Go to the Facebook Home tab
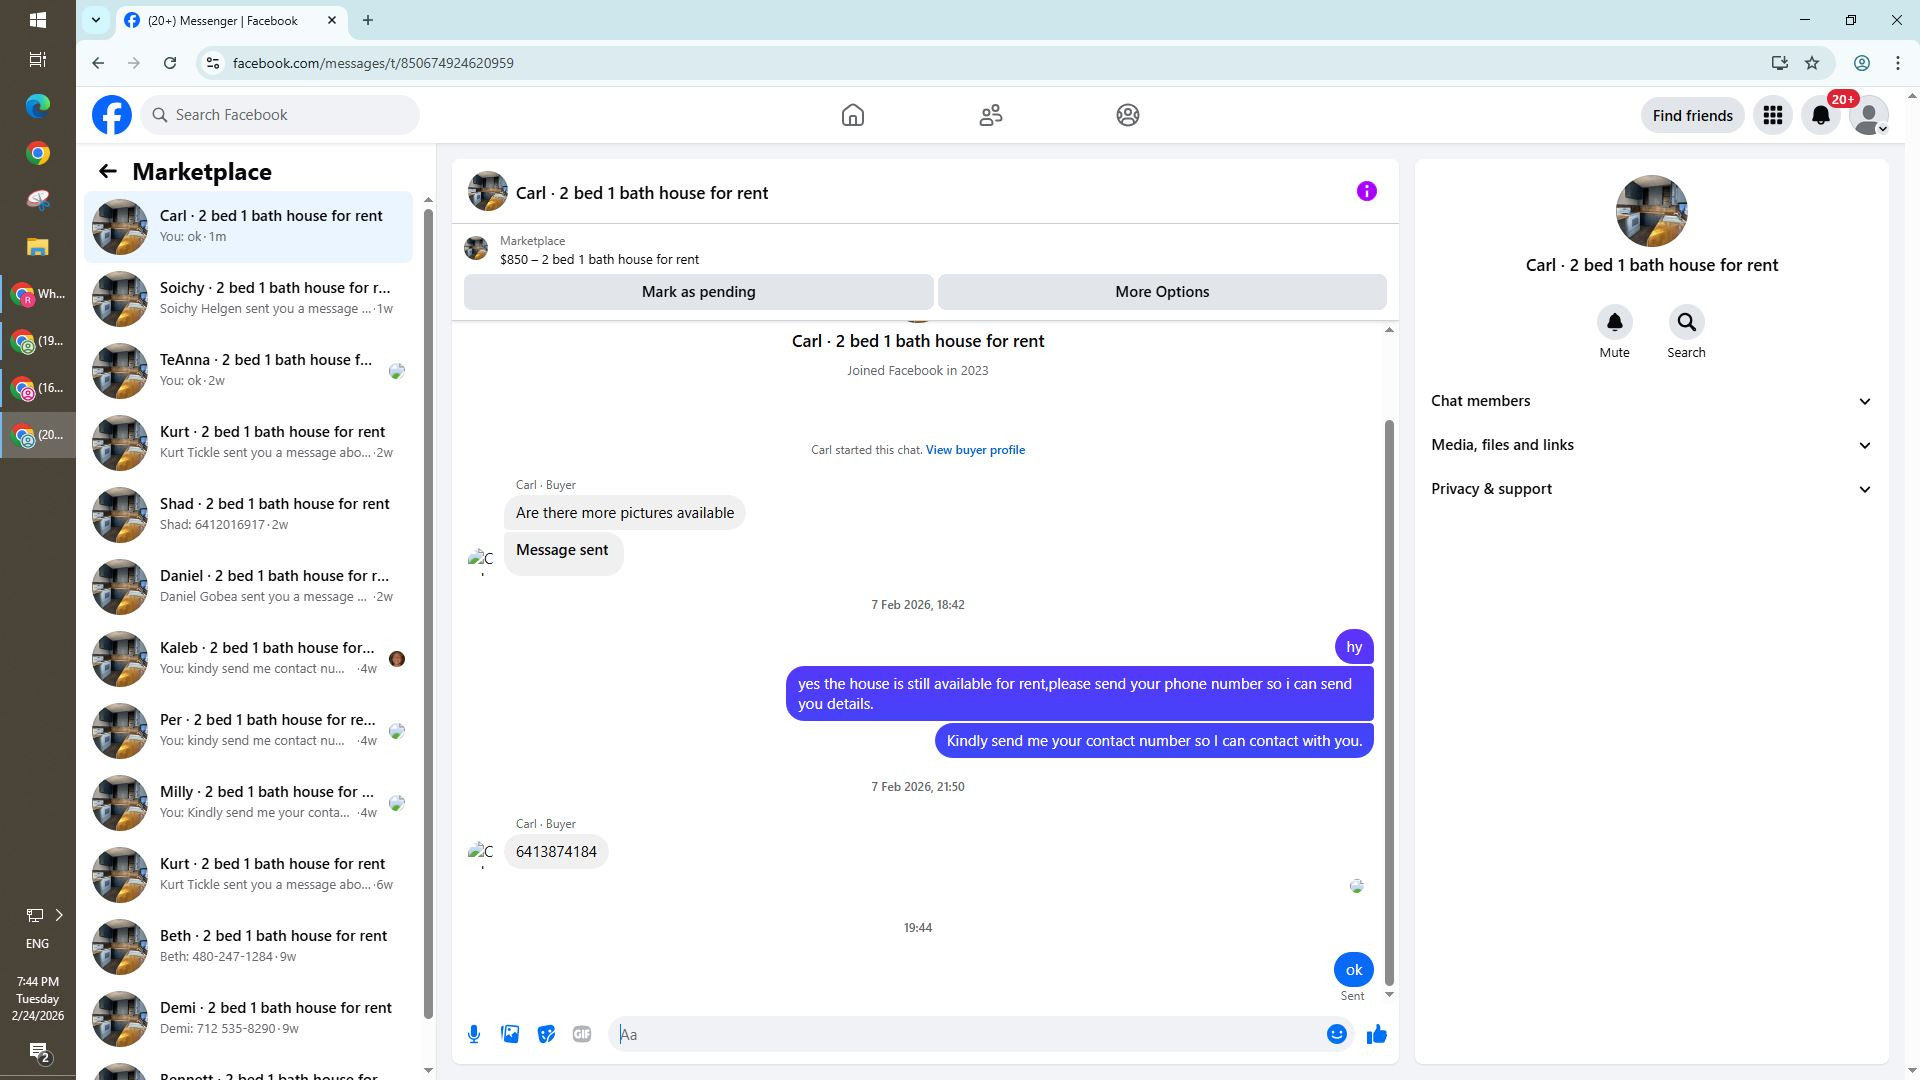1920x1080 pixels. pos(852,115)
